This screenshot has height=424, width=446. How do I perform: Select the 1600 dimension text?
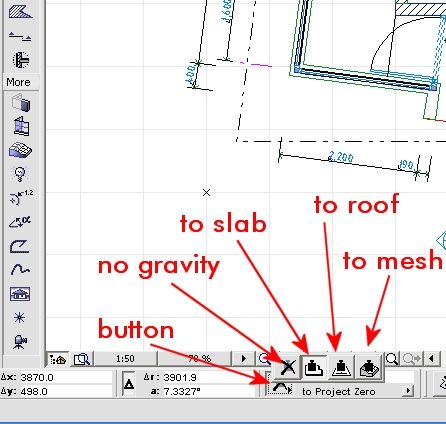[226, 11]
